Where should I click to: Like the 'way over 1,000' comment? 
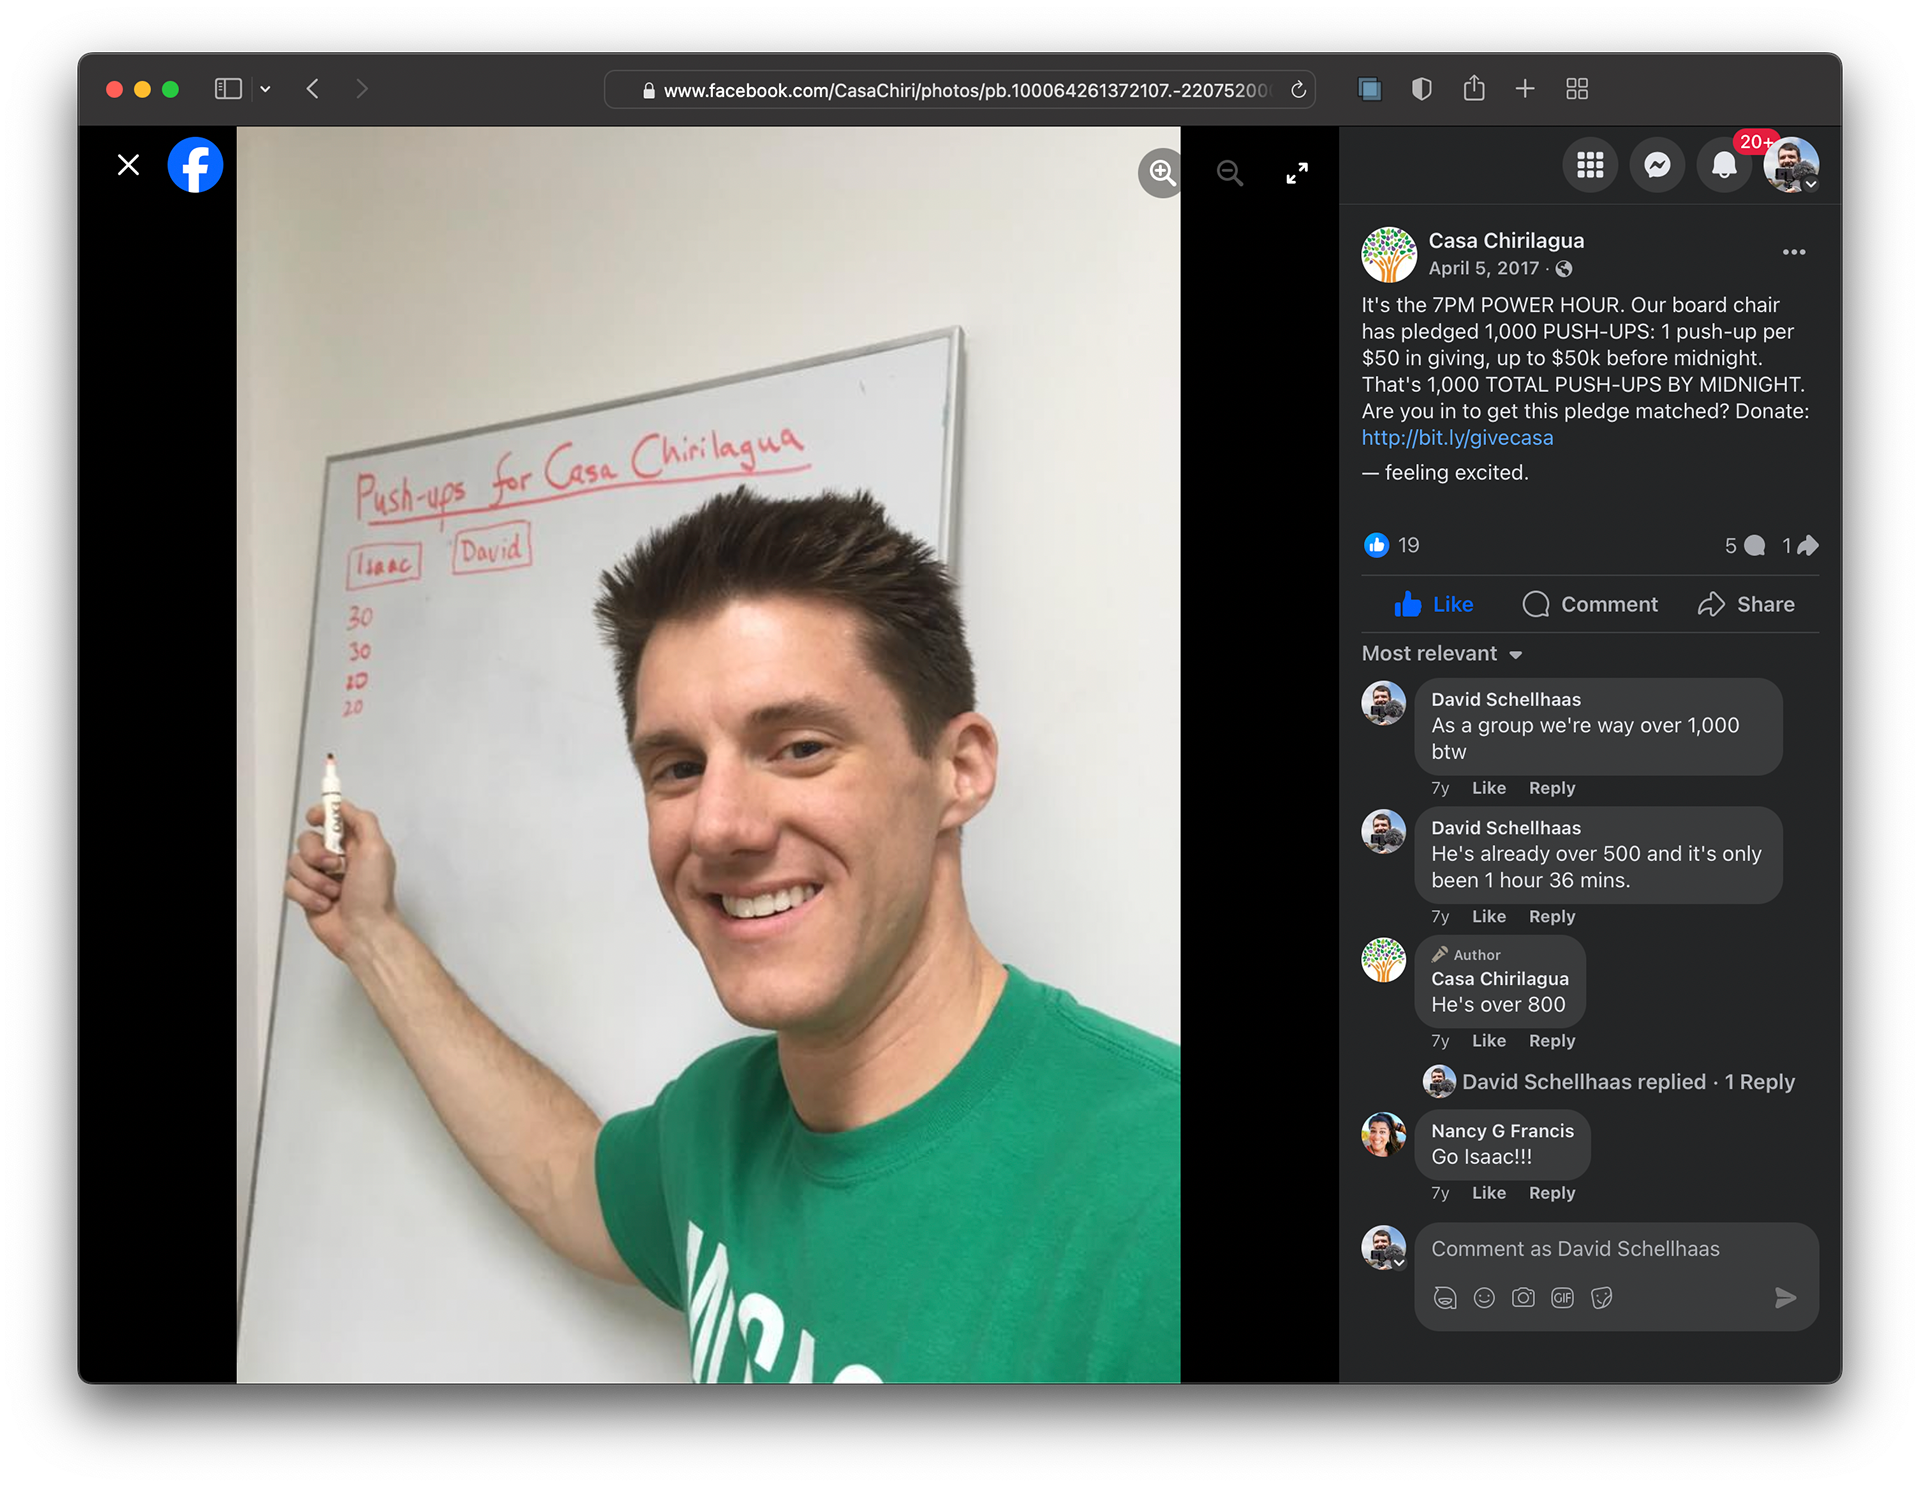click(1488, 788)
